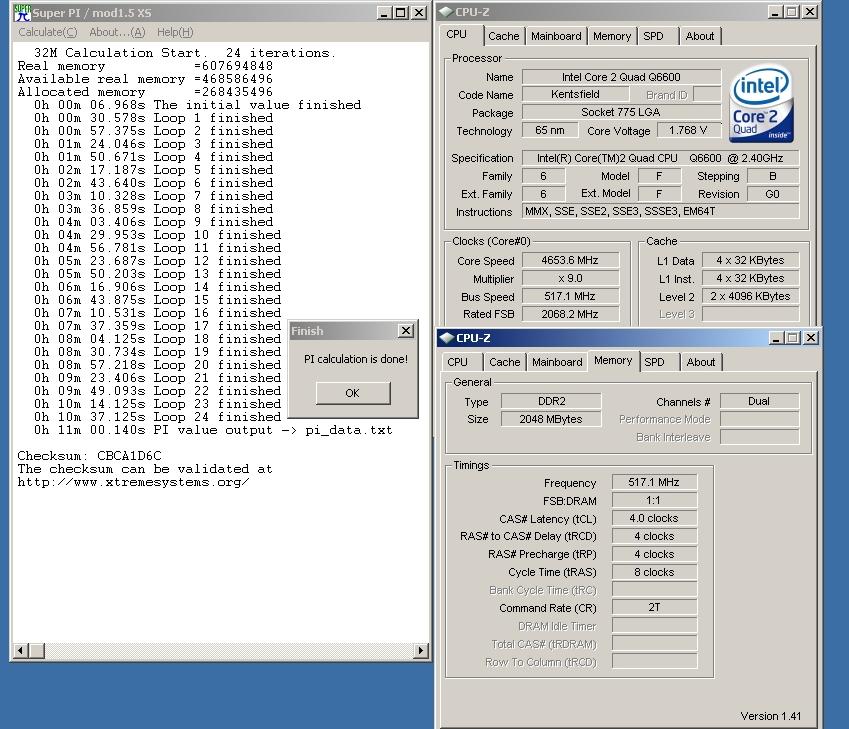Close the Finish dialog with its X button
The width and height of the screenshot is (849, 729).
point(406,330)
